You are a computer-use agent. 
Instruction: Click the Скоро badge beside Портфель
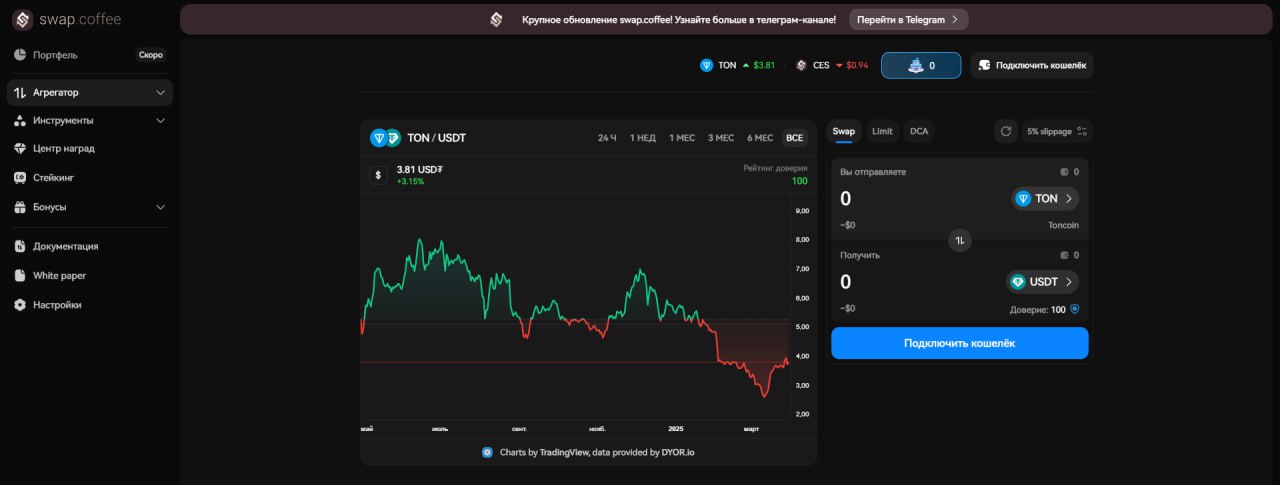[150, 55]
